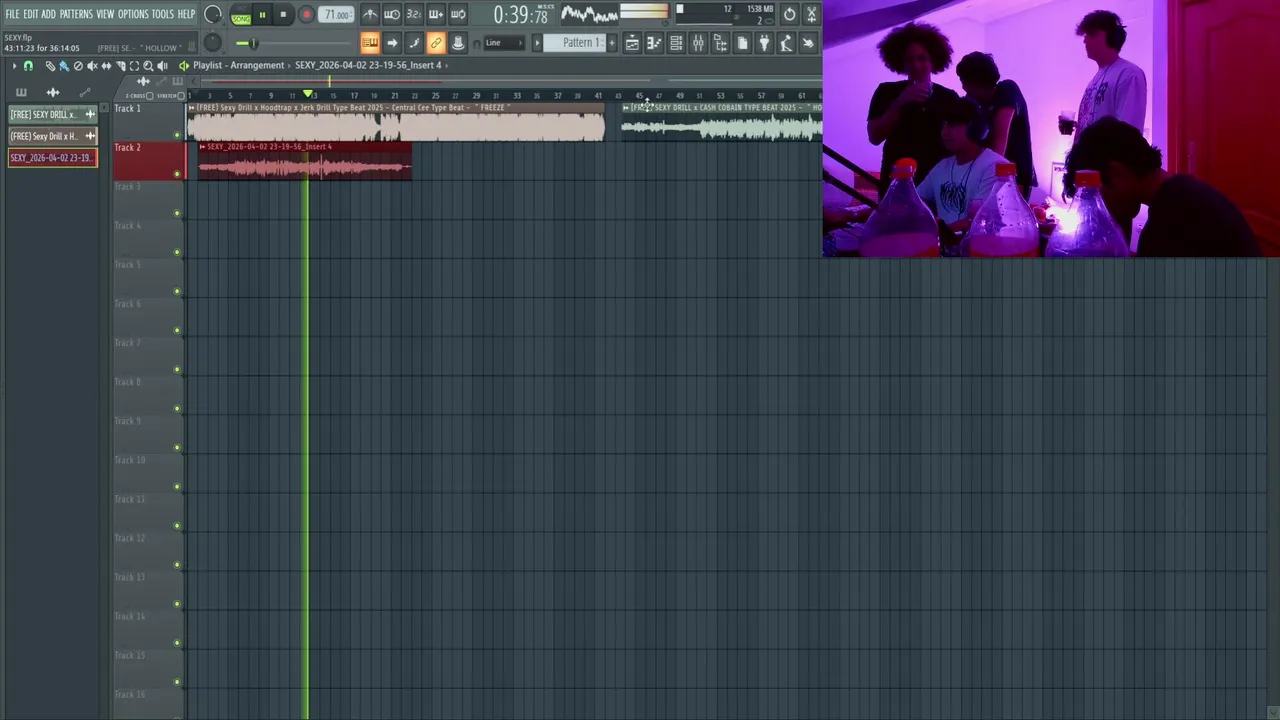This screenshot has height=720, width=1280.
Task: Choose the Playback speaker tool in Playlist
Action: (x=162, y=66)
